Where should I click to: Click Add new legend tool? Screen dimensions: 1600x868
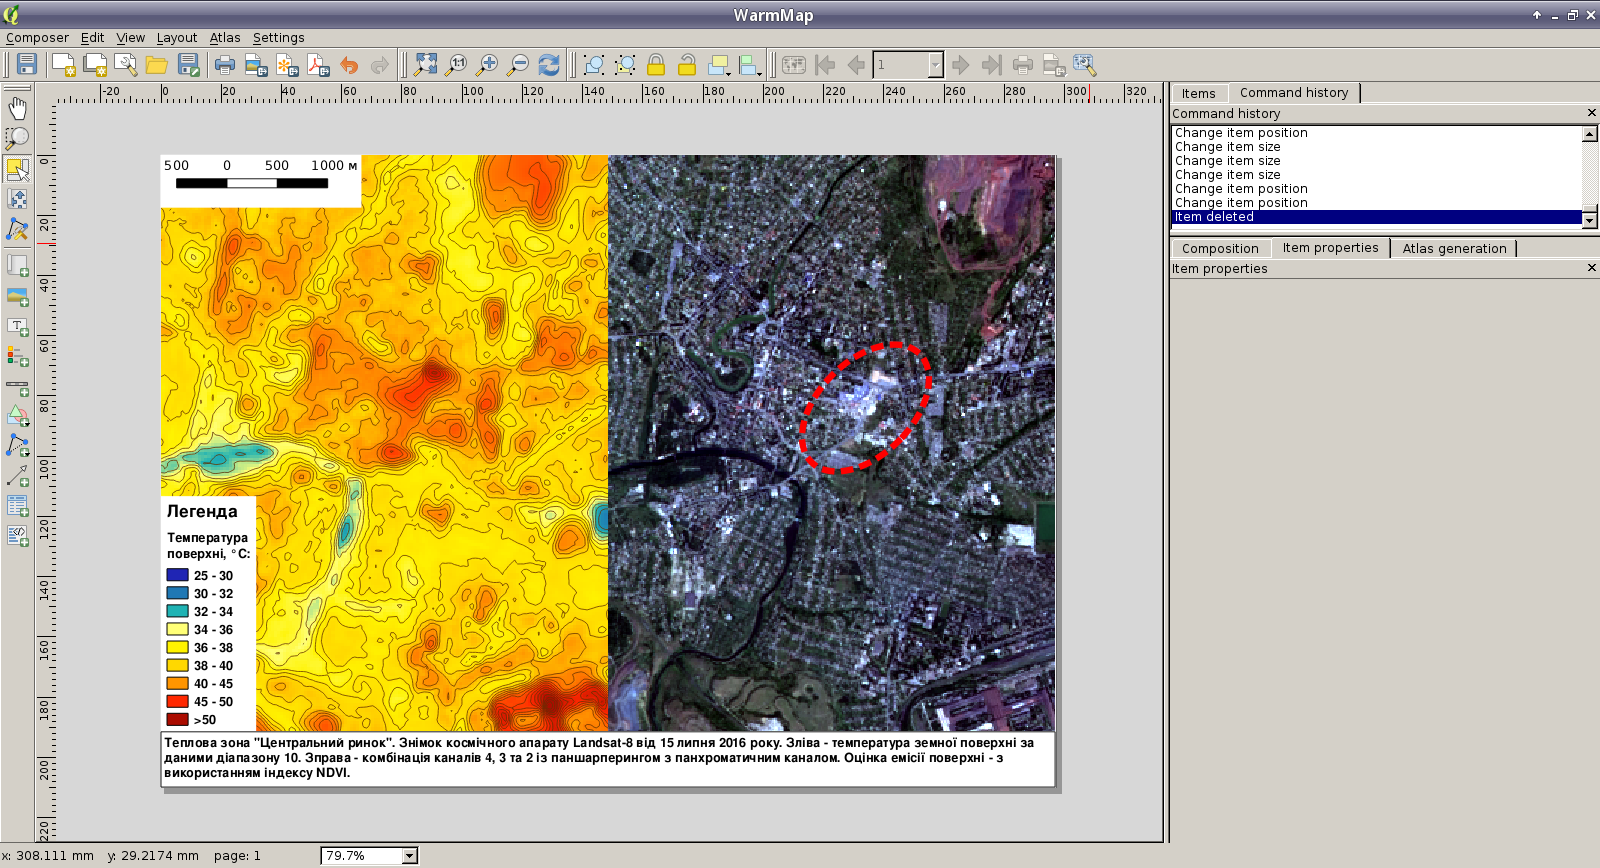pyautogui.click(x=17, y=356)
